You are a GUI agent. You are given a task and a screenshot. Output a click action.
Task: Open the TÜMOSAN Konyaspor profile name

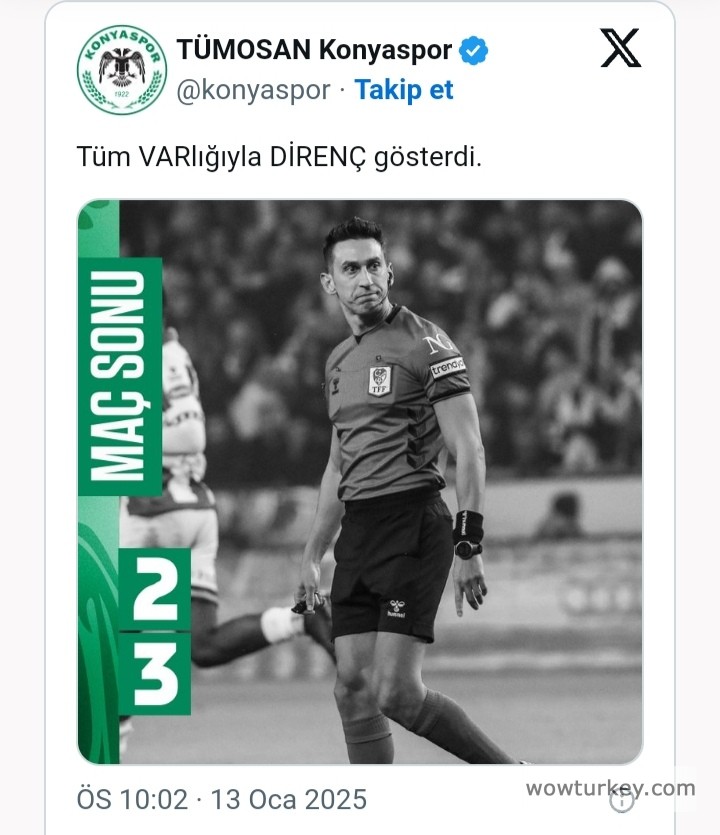[314, 50]
